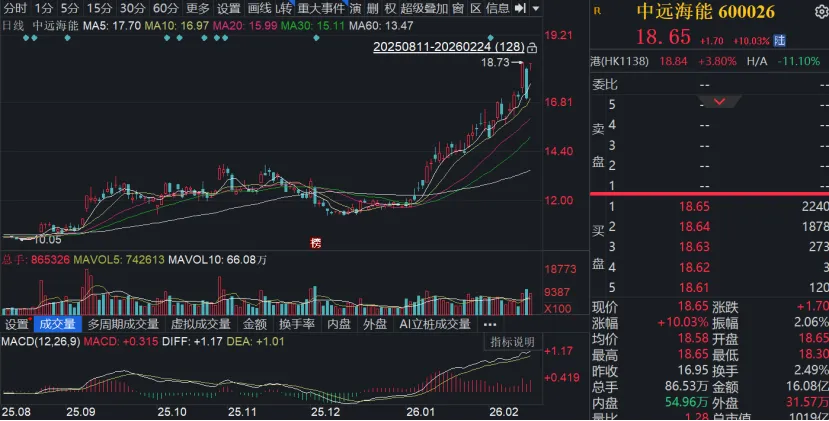This screenshot has height=421, width=829.
Task: Click the 指标说明 indicator description button
Action: click(x=512, y=342)
